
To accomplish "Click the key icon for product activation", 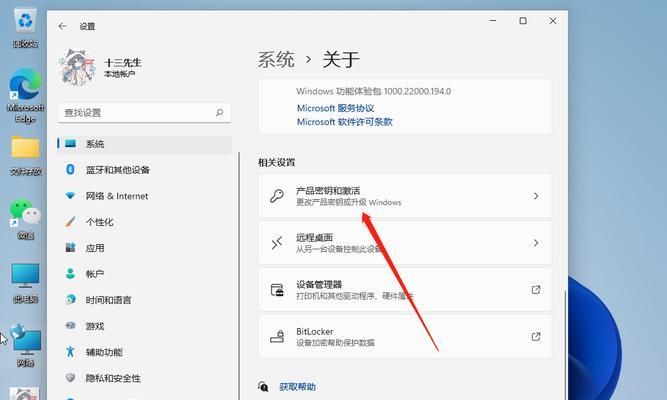I will pyautogui.click(x=277, y=196).
